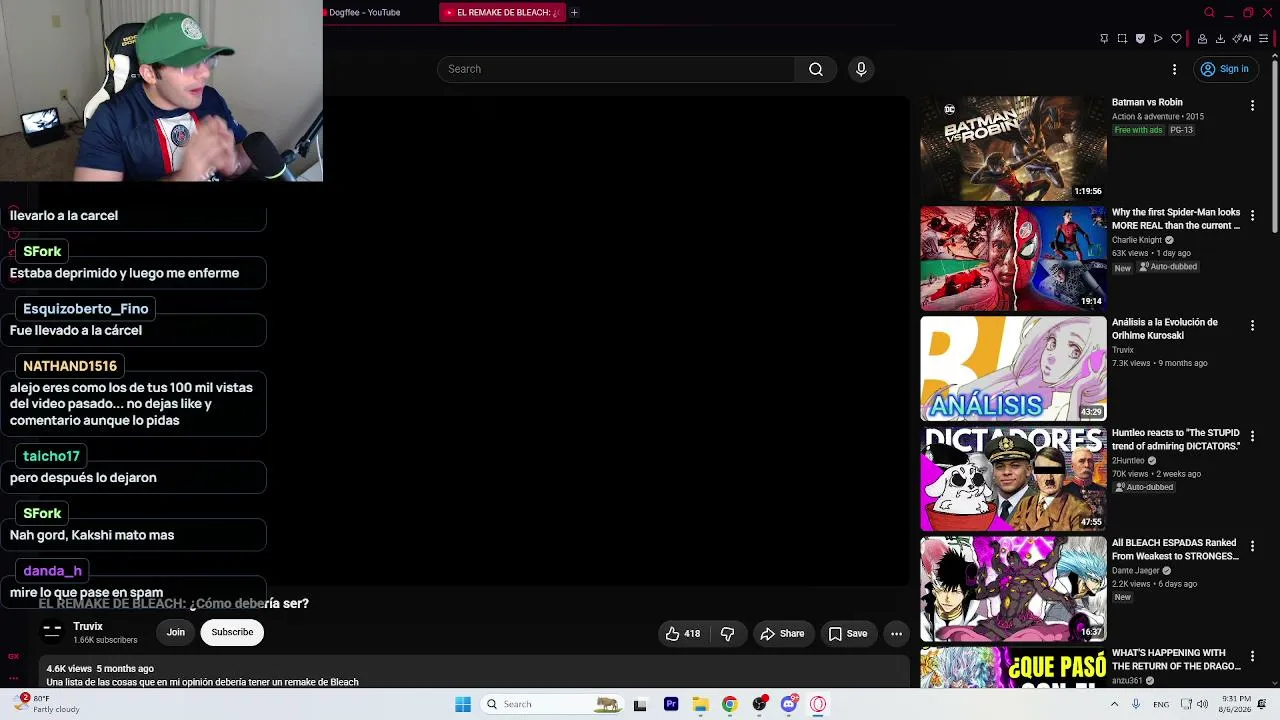Click the ENG language indicator in tray
Screen dimensions: 1280x720
point(1161,704)
